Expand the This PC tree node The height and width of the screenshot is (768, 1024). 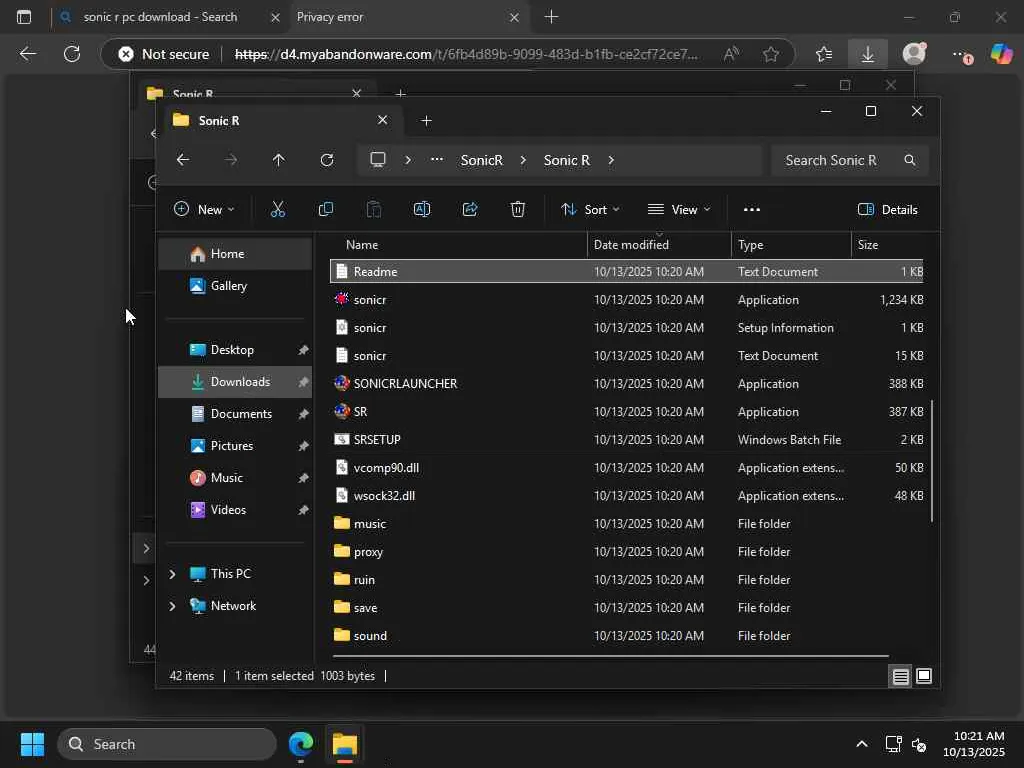[x=172, y=574]
